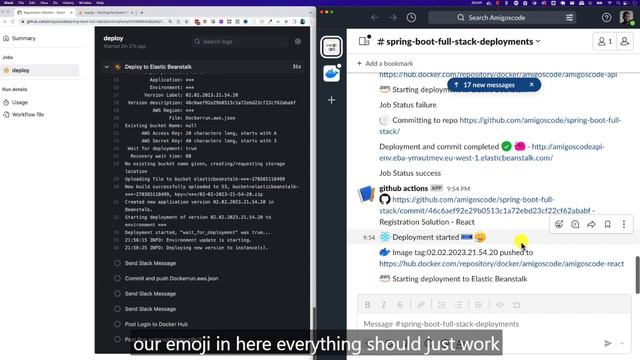The height and width of the screenshot is (360, 640).
Task: Click the Message #spring-boot-full-stack-deployments field
Action: [494, 324]
